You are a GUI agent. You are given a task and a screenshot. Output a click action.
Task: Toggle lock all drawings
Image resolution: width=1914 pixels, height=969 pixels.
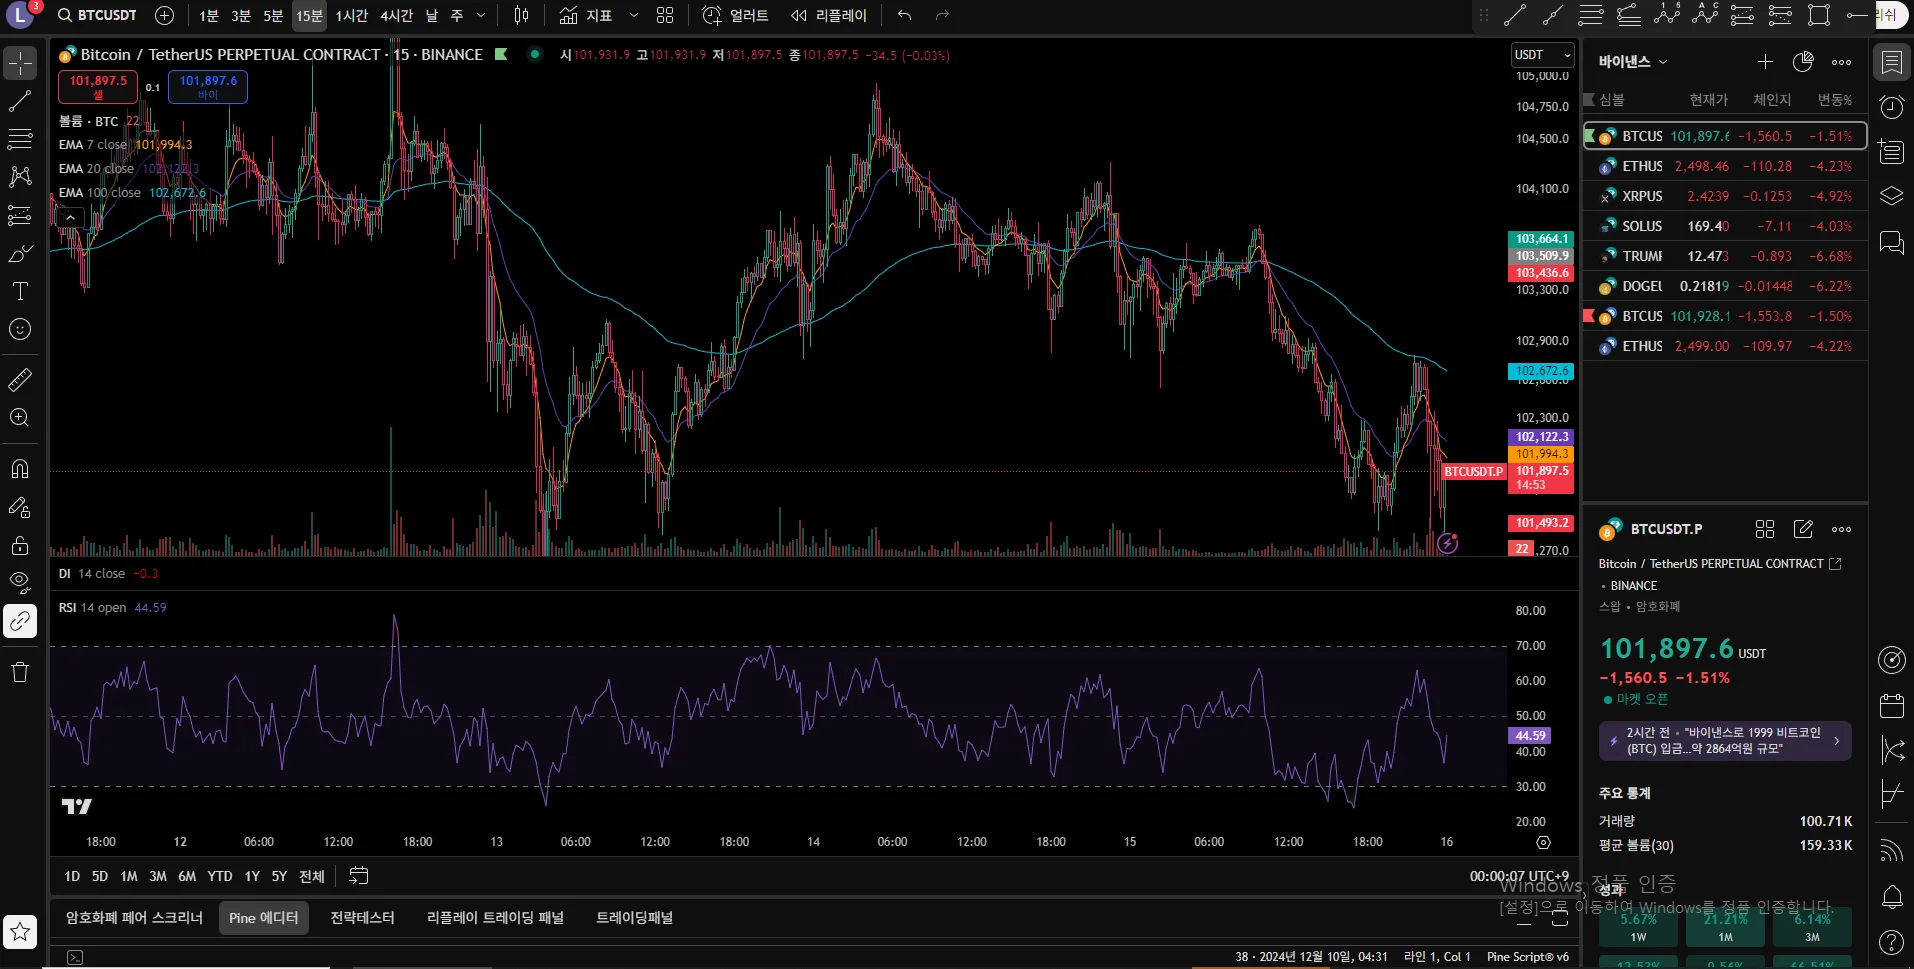(20, 546)
